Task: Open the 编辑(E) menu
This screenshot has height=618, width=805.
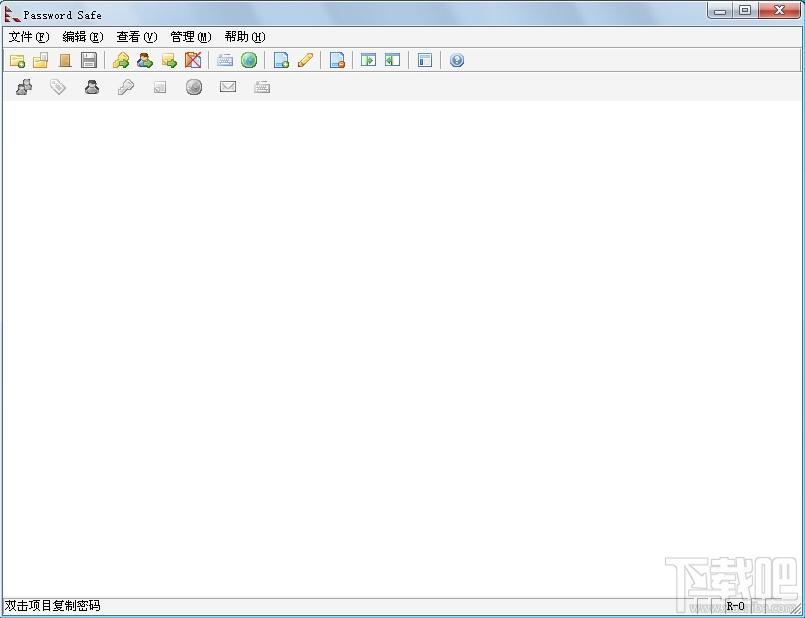Action: click(83, 37)
